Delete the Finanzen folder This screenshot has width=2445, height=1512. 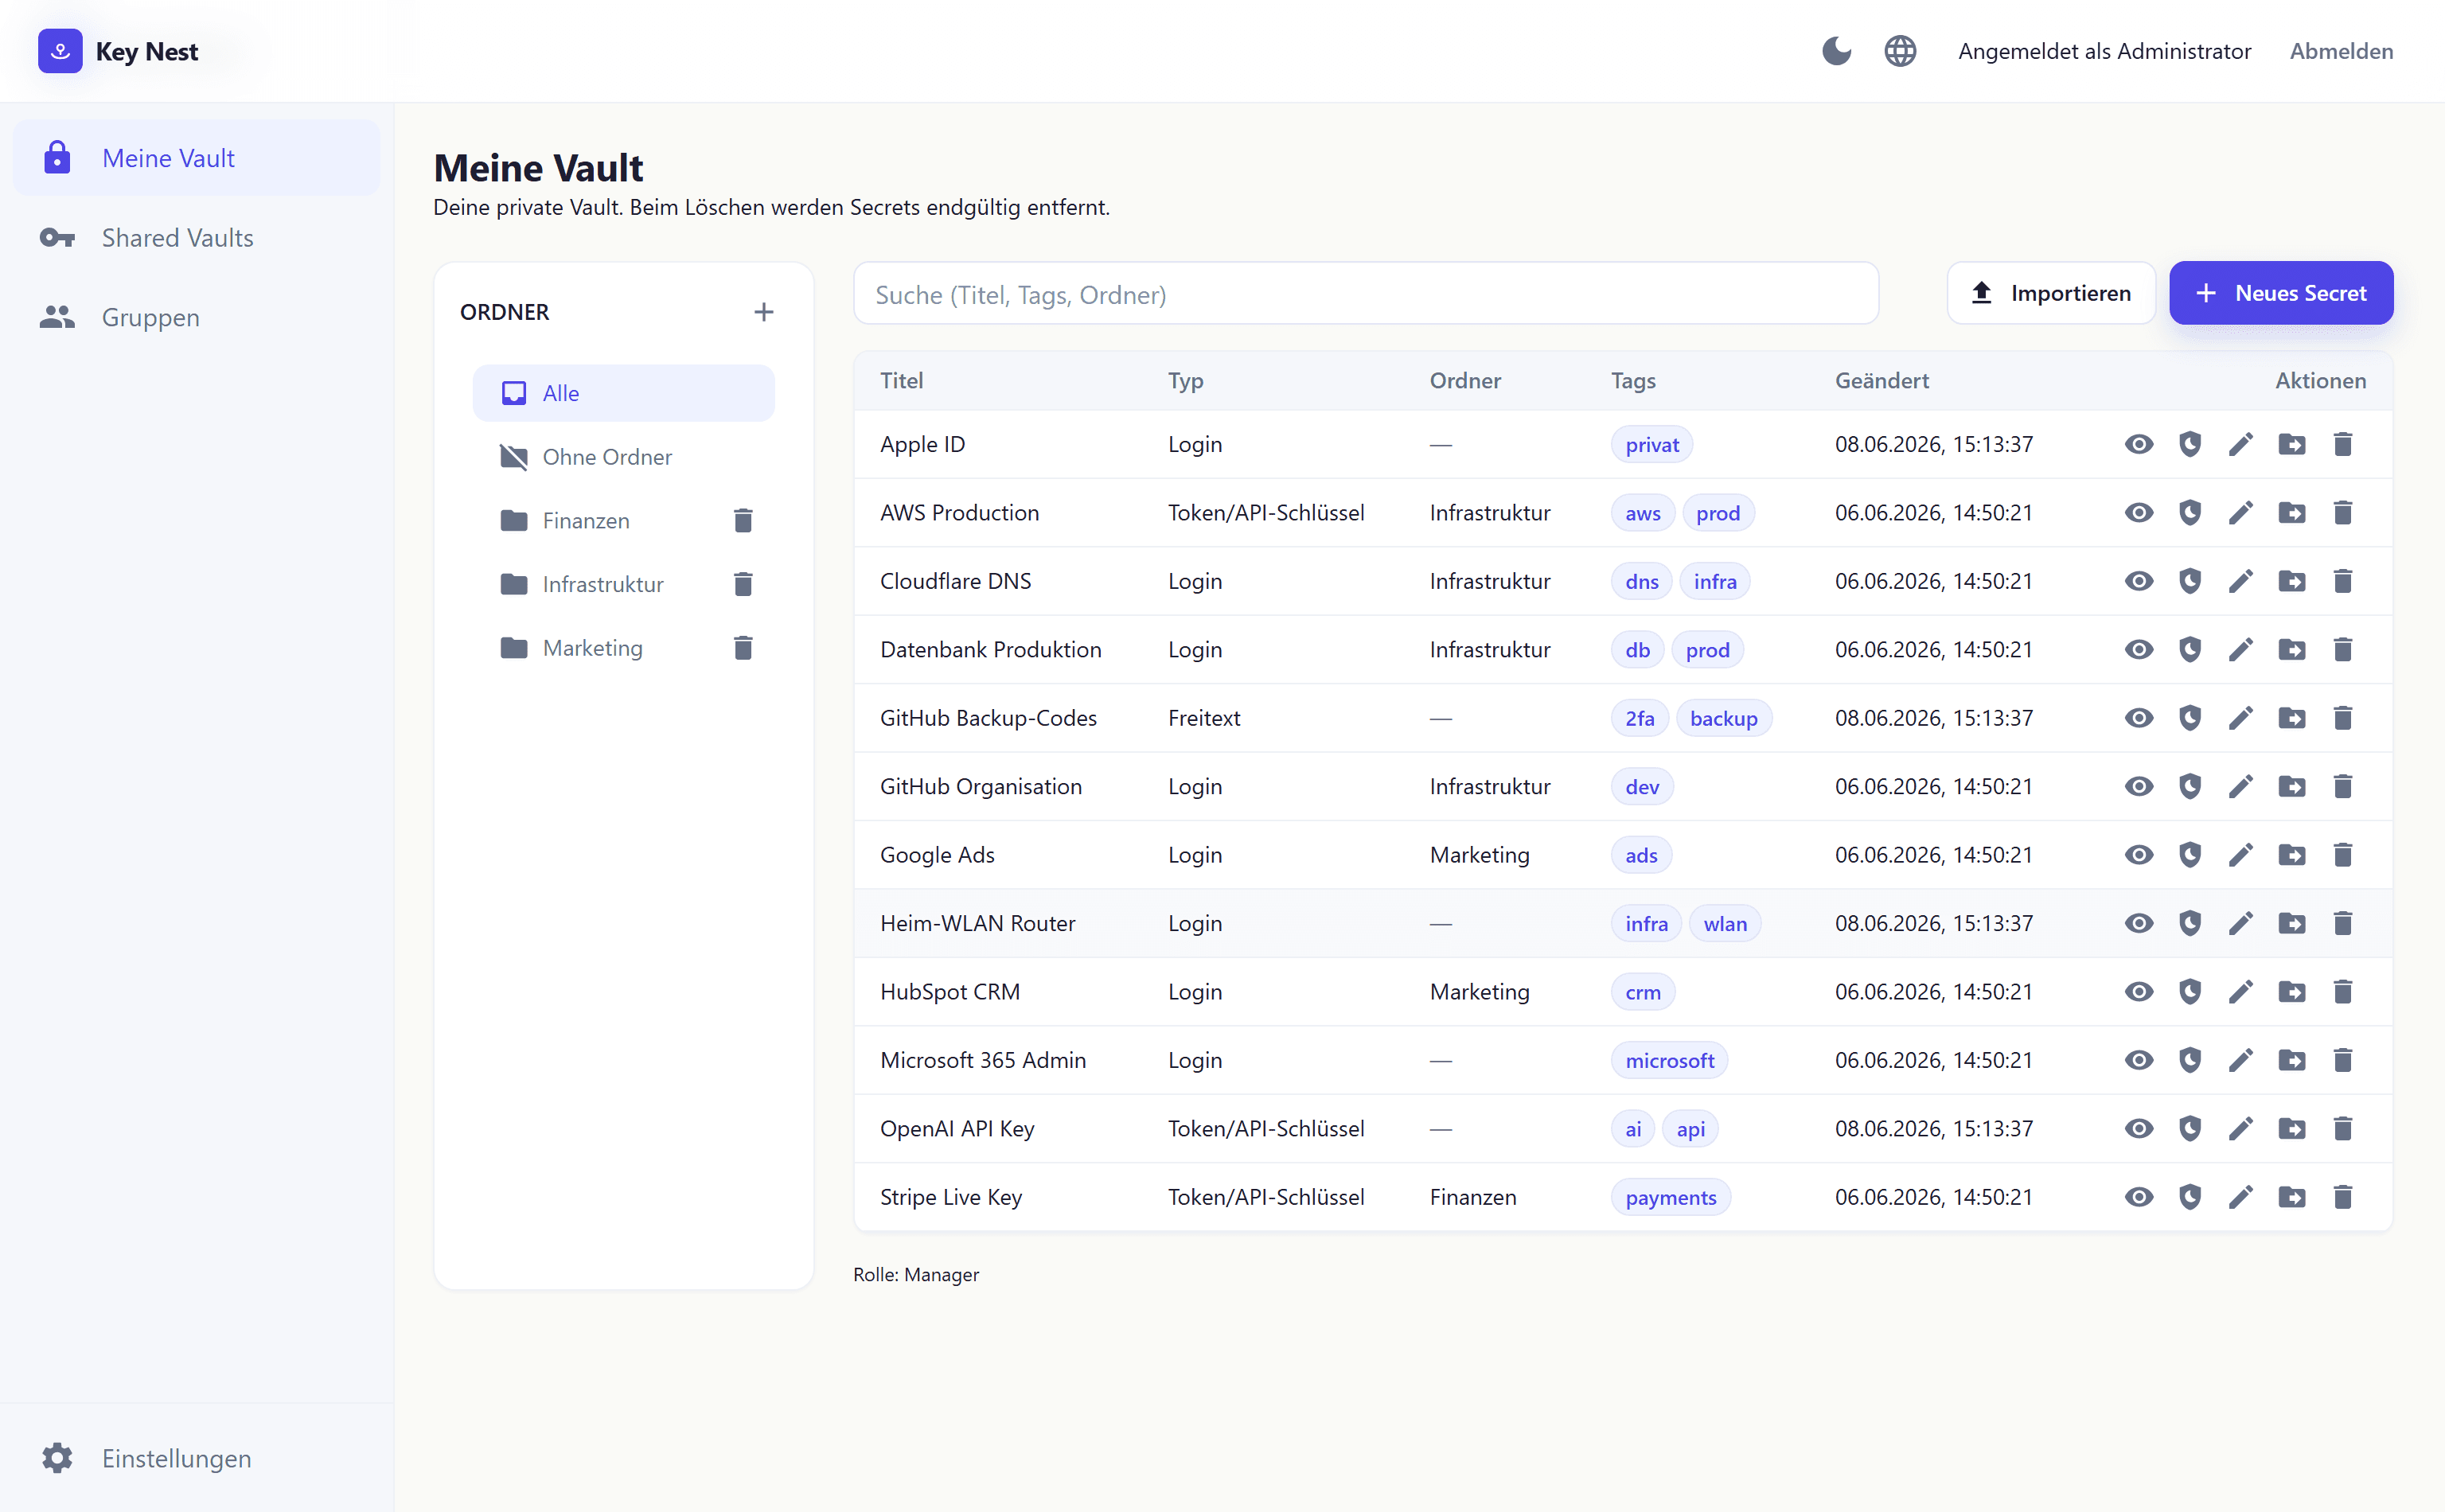pyautogui.click(x=743, y=521)
